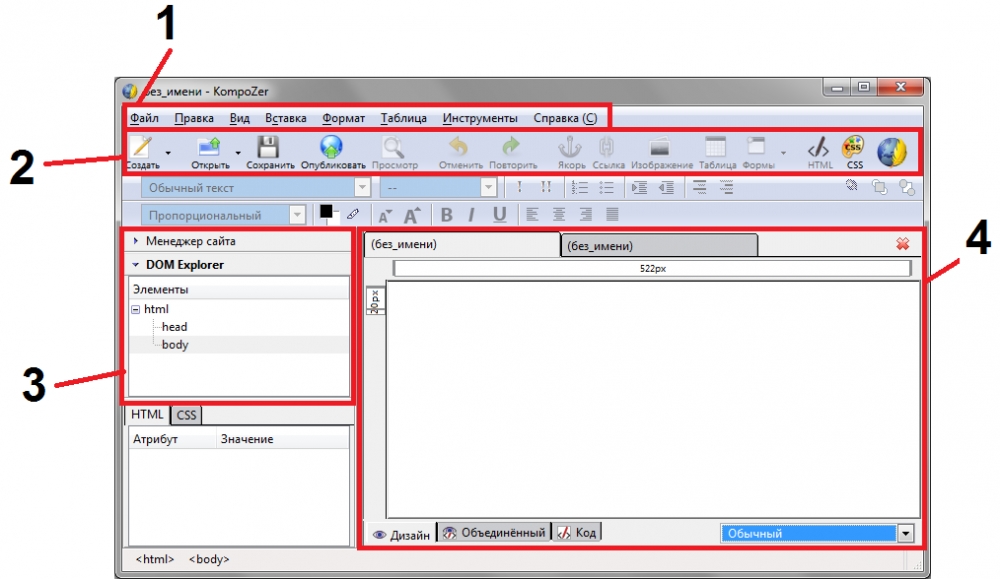Screen dimensions: 1000x579
Task: Open the Вид menu
Action: click(x=239, y=118)
